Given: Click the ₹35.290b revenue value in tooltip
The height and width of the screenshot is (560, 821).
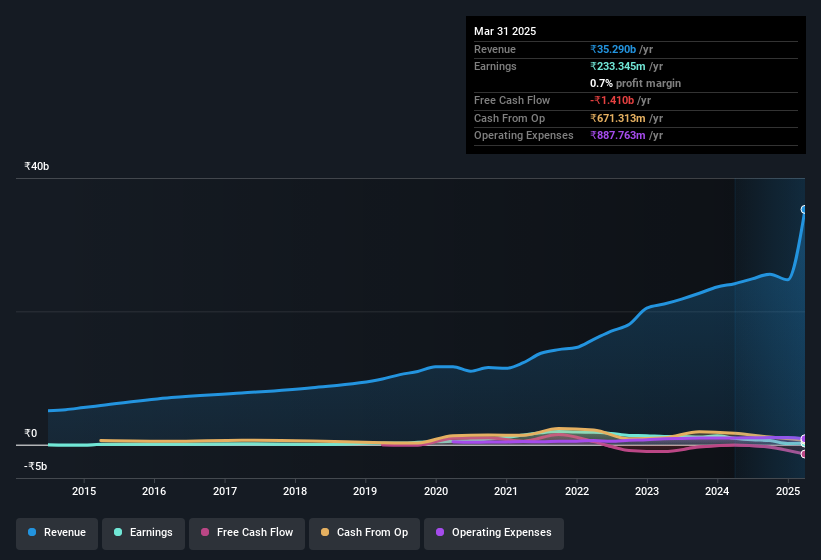Looking at the screenshot, I should (613, 49).
